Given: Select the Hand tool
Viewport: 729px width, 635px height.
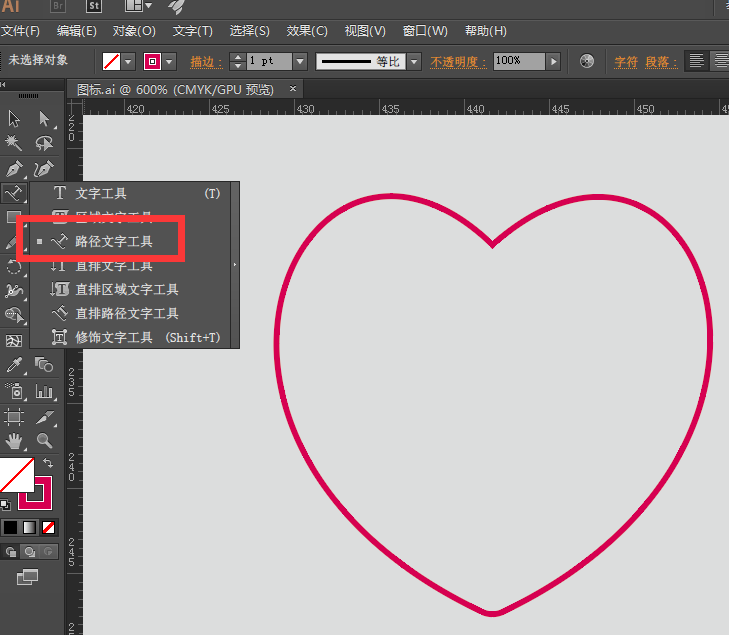Looking at the screenshot, I should click(14, 441).
